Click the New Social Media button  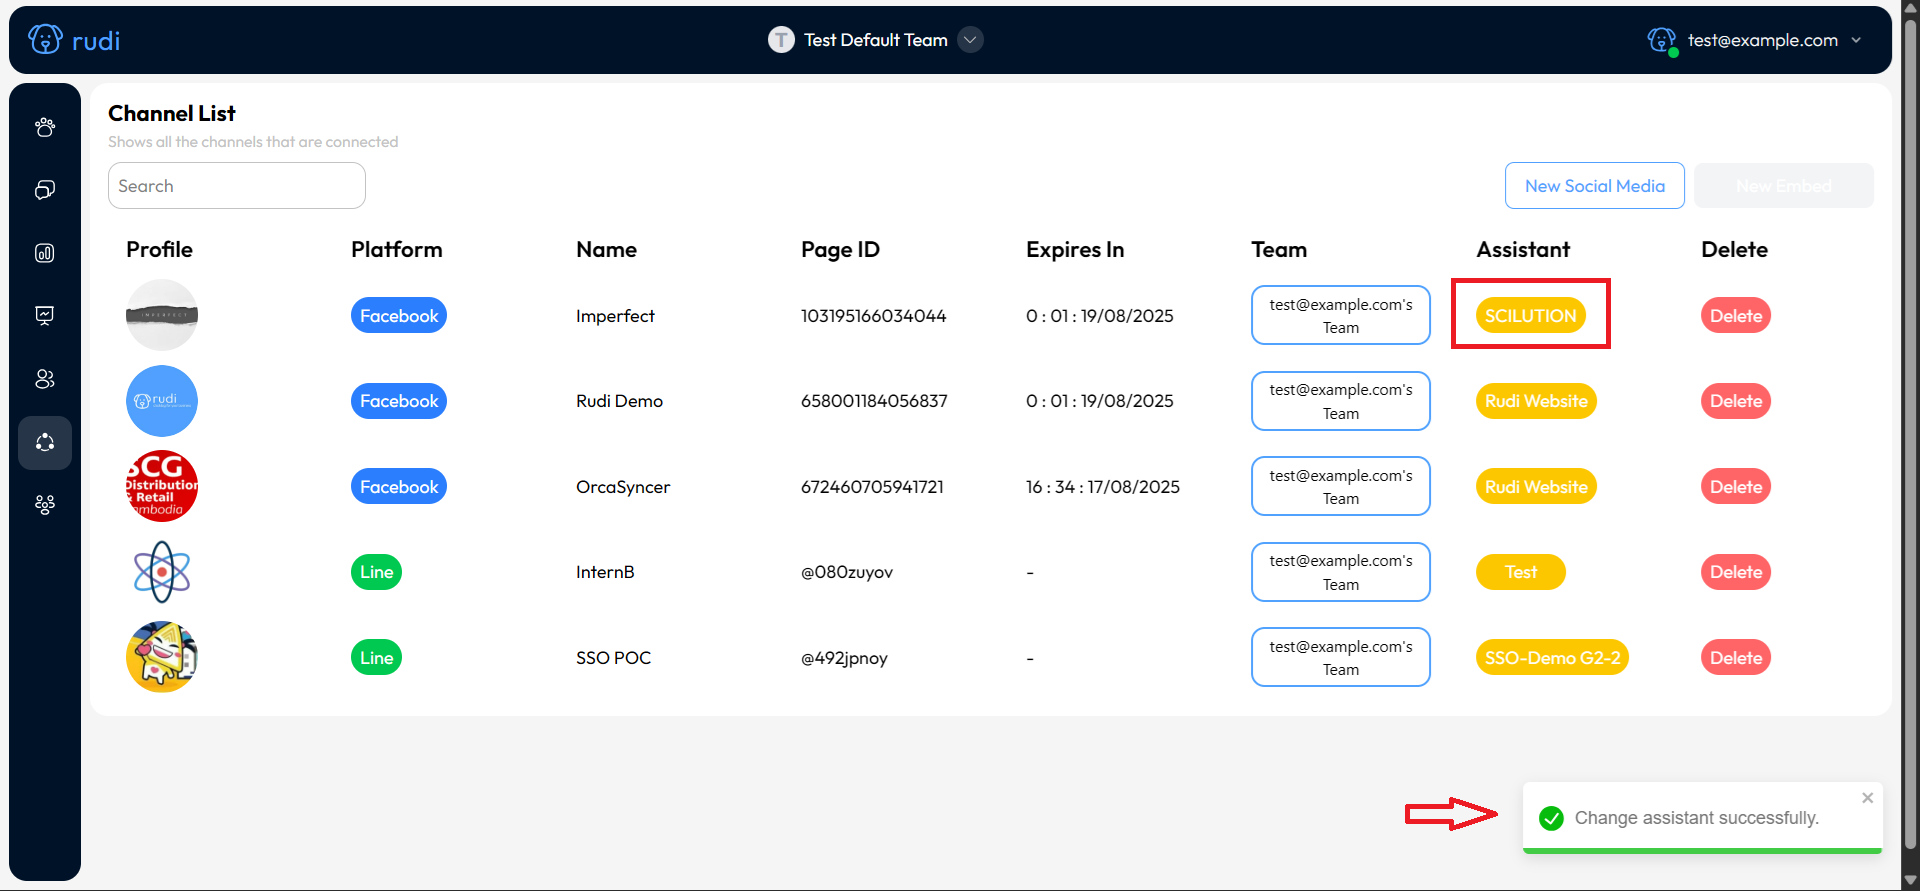click(x=1594, y=186)
